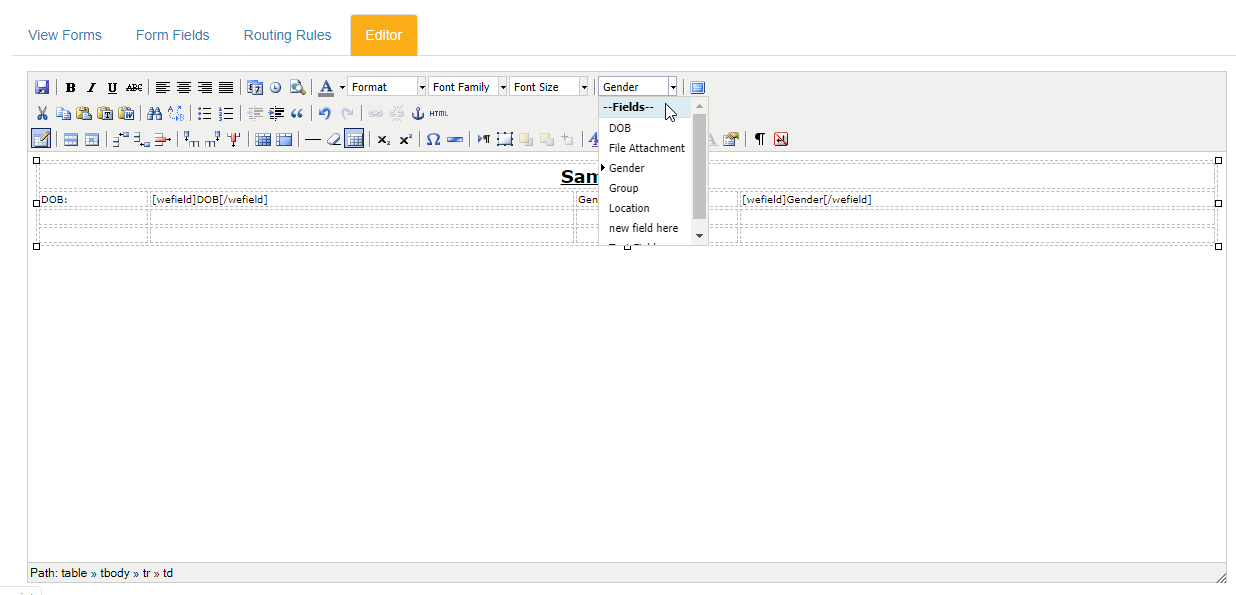Apply superscript formatting
Viewport: 1236px width, 595px height.
(x=405, y=139)
